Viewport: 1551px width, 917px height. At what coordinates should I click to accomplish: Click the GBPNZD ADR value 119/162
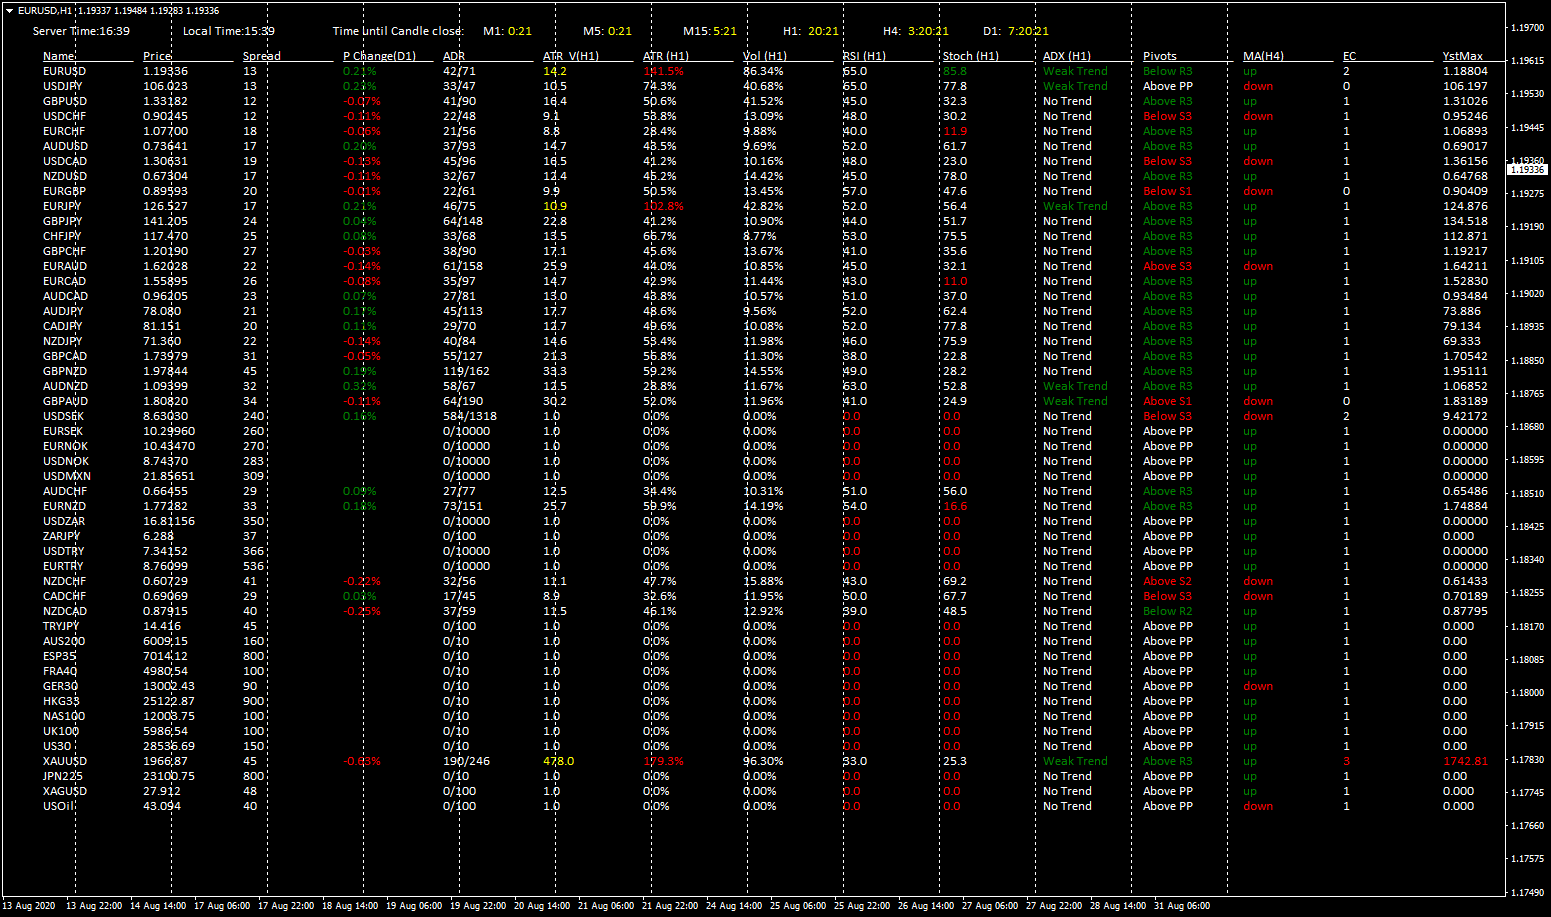466,371
